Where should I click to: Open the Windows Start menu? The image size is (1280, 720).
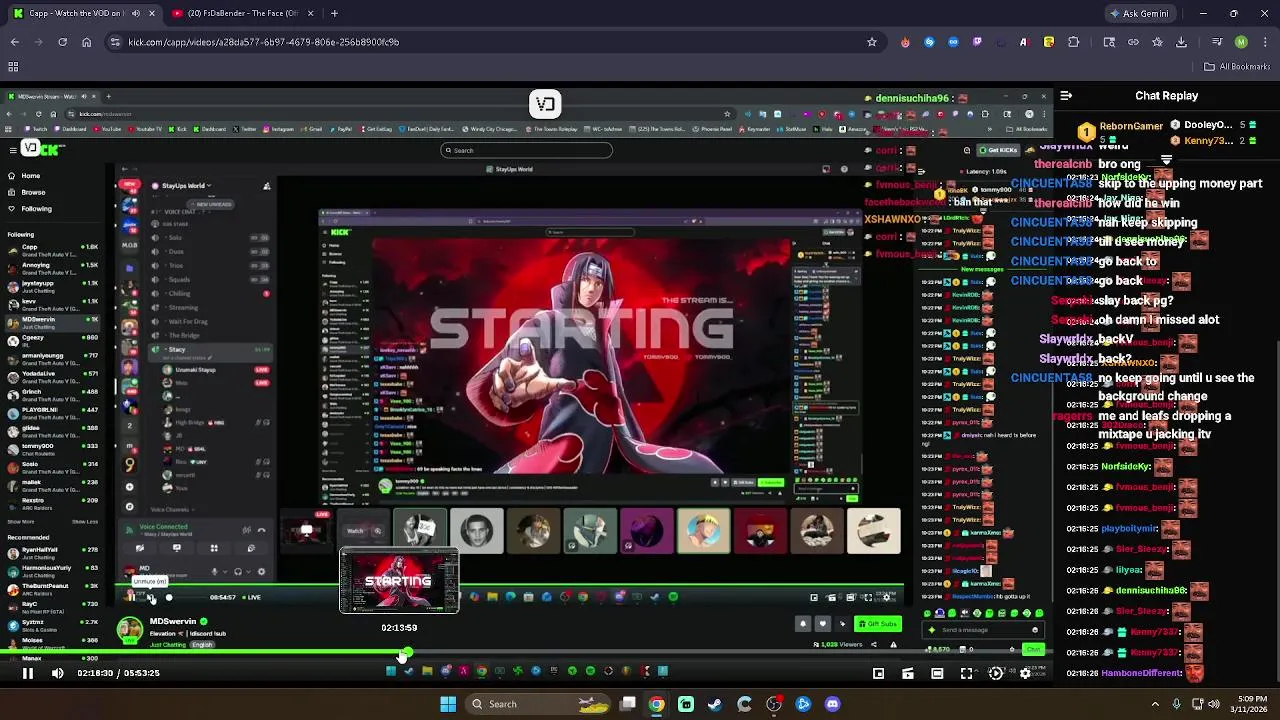pos(448,704)
